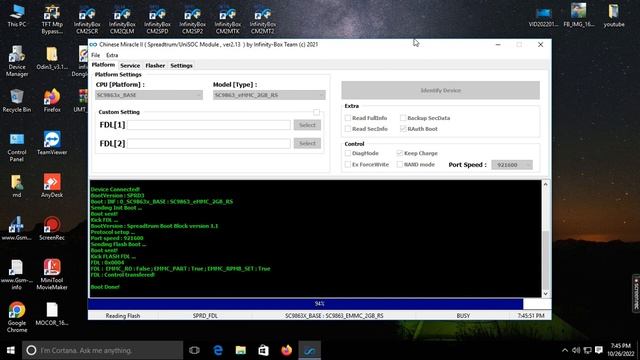
Task: Enable Custom Setting checkbox
Action: [x=316, y=112]
